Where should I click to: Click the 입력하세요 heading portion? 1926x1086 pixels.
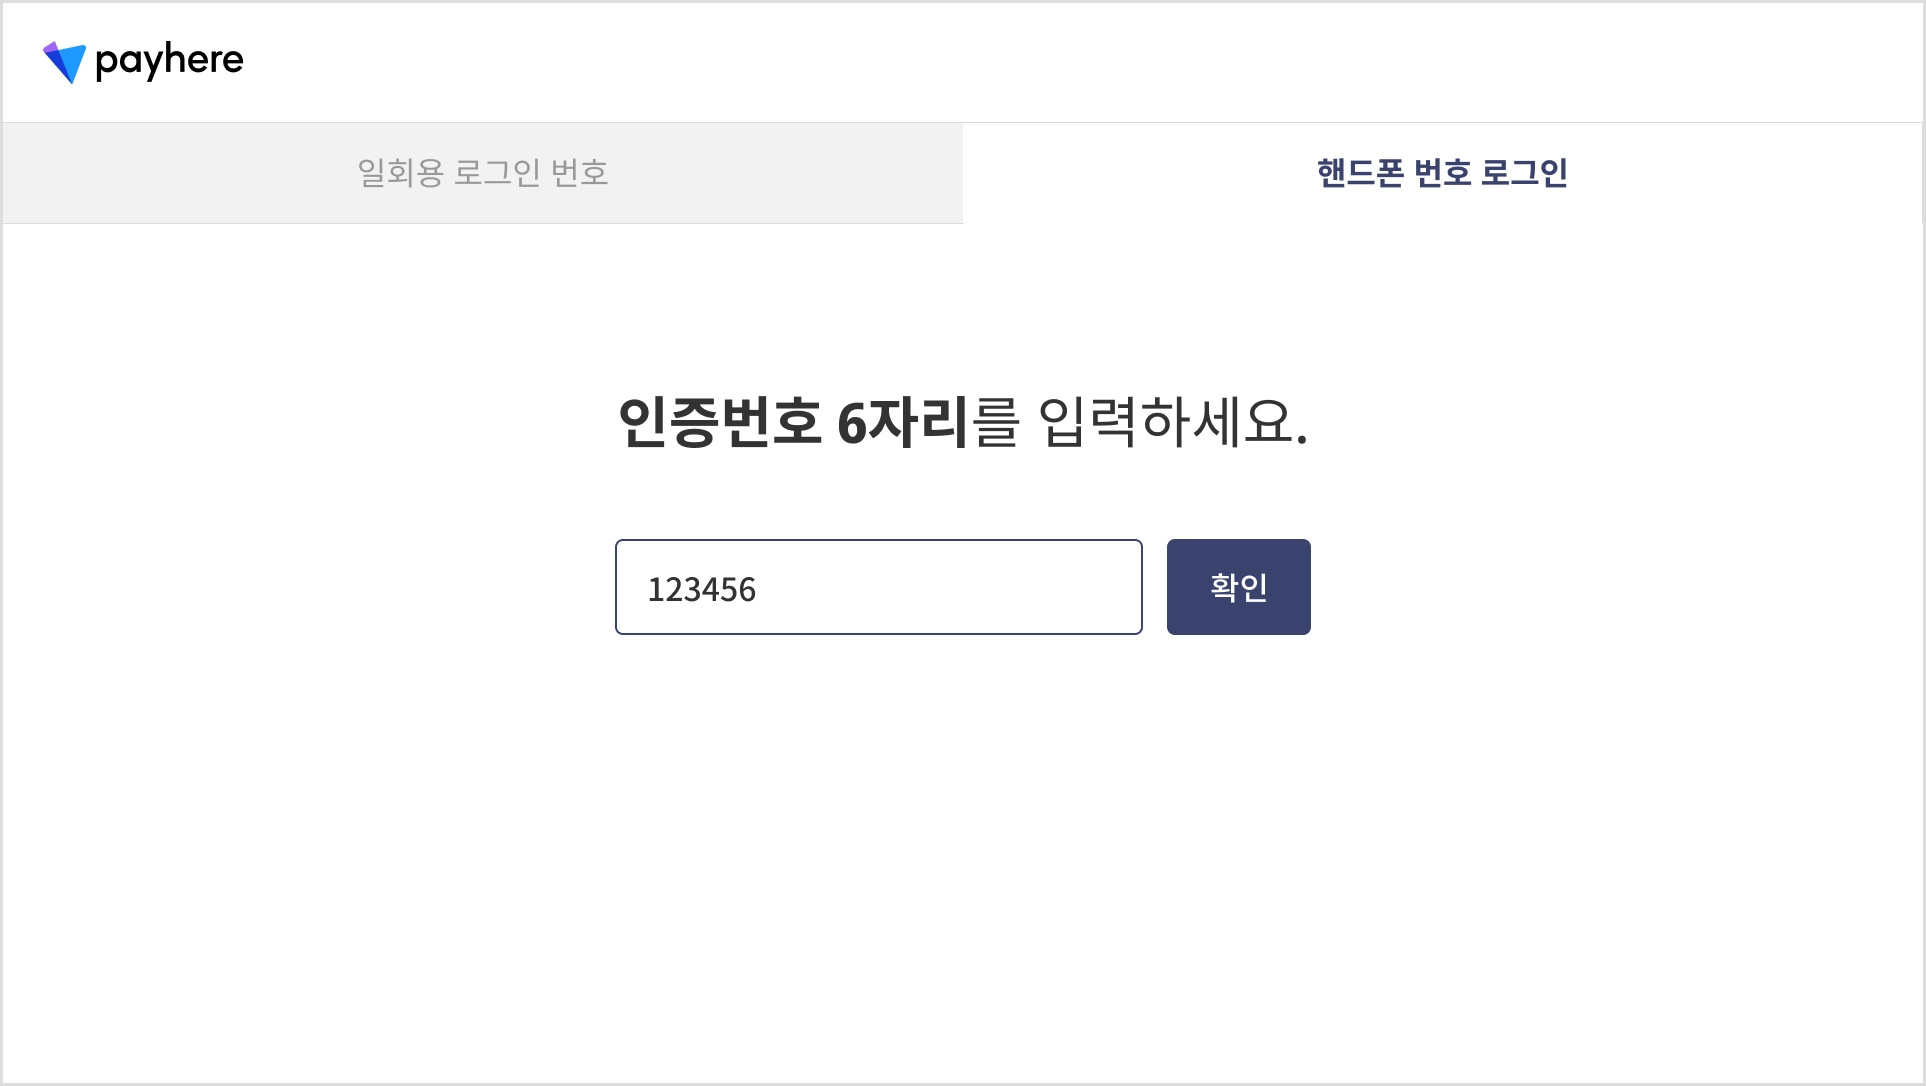(x=1173, y=422)
